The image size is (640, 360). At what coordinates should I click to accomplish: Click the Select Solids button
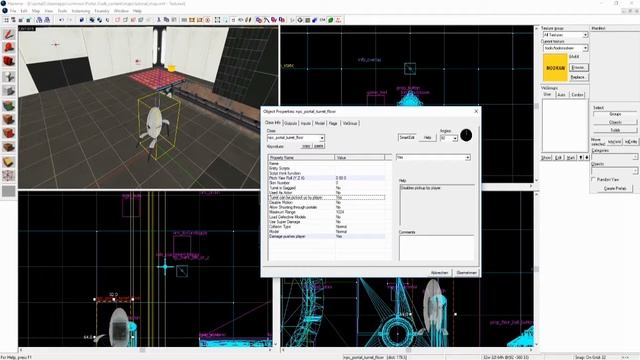615,130
